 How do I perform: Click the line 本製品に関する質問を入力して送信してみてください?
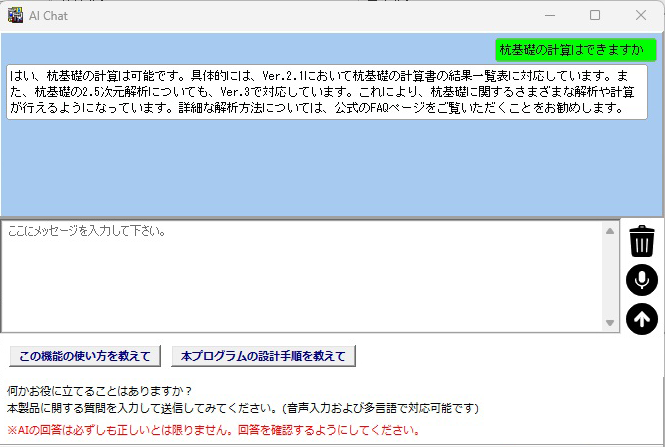pos(243,408)
